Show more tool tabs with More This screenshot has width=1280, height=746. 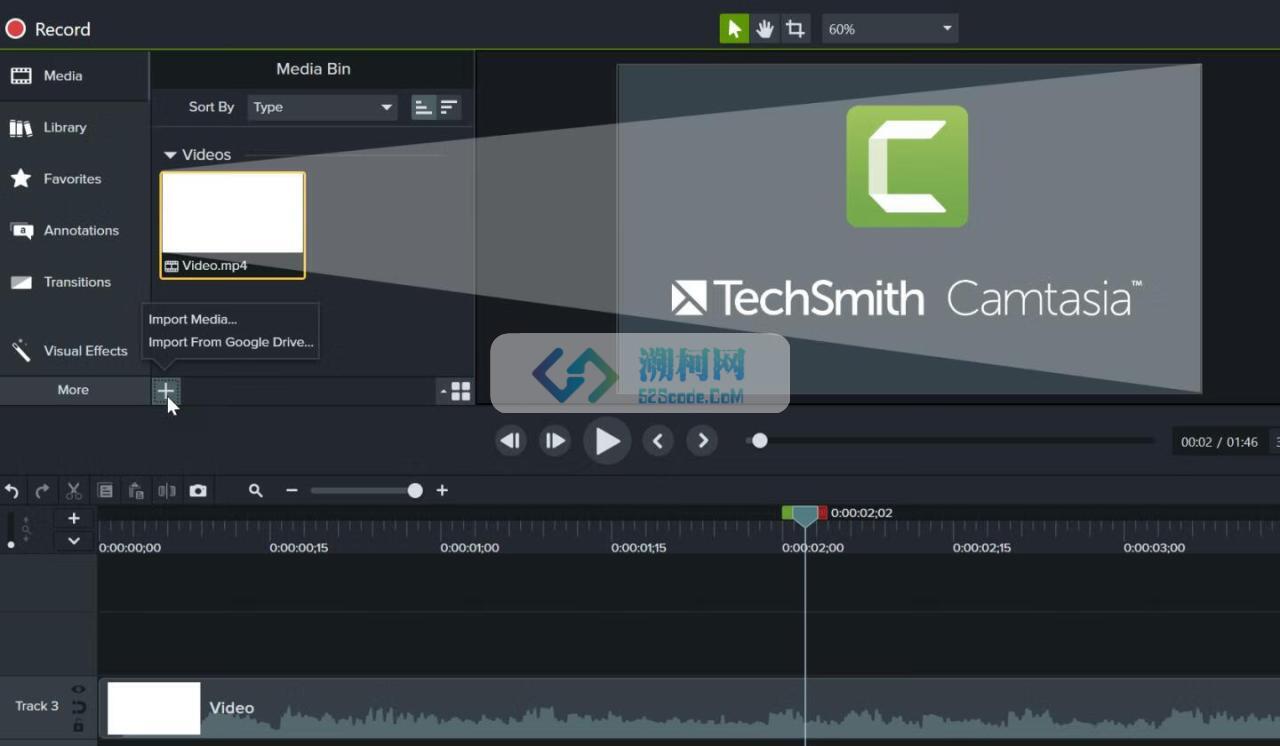click(x=73, y=390)
